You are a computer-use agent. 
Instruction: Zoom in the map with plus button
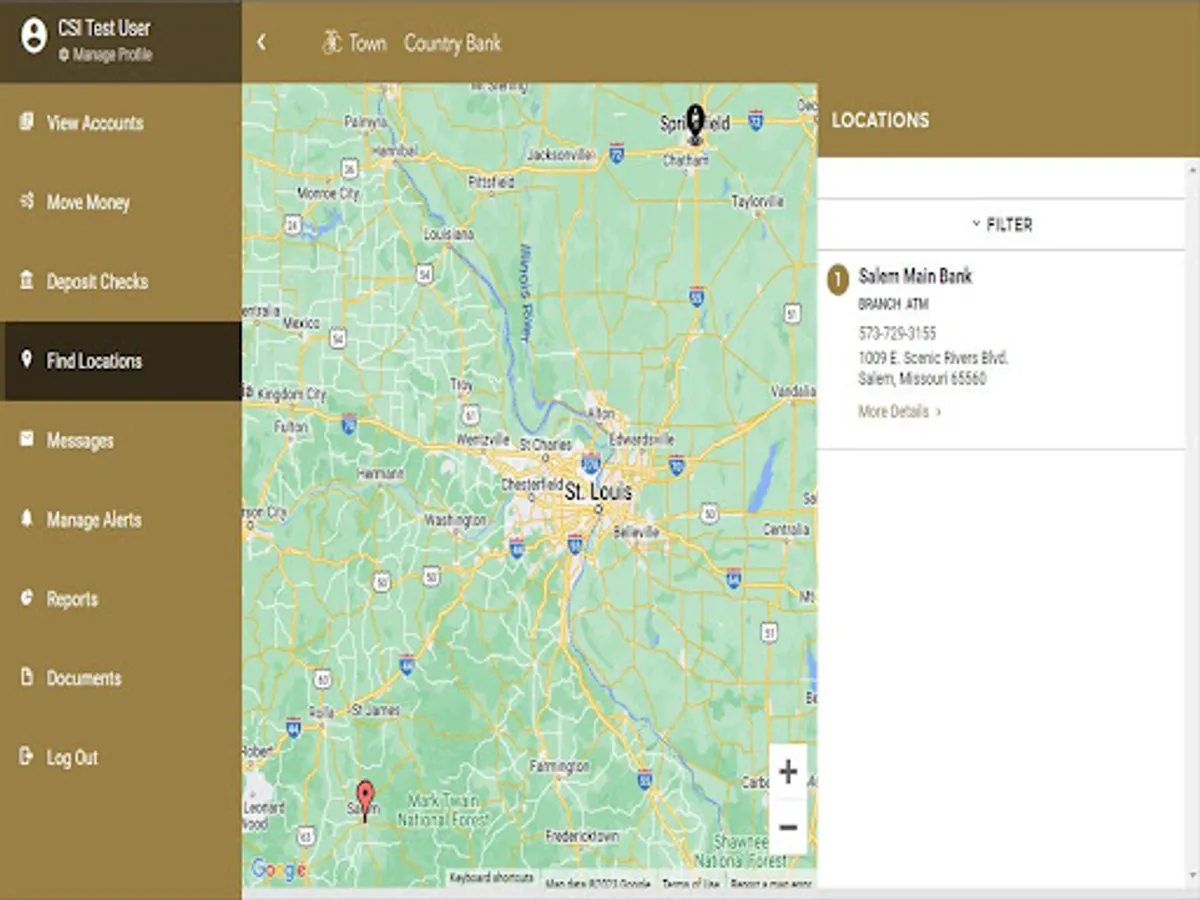[788, 771]
